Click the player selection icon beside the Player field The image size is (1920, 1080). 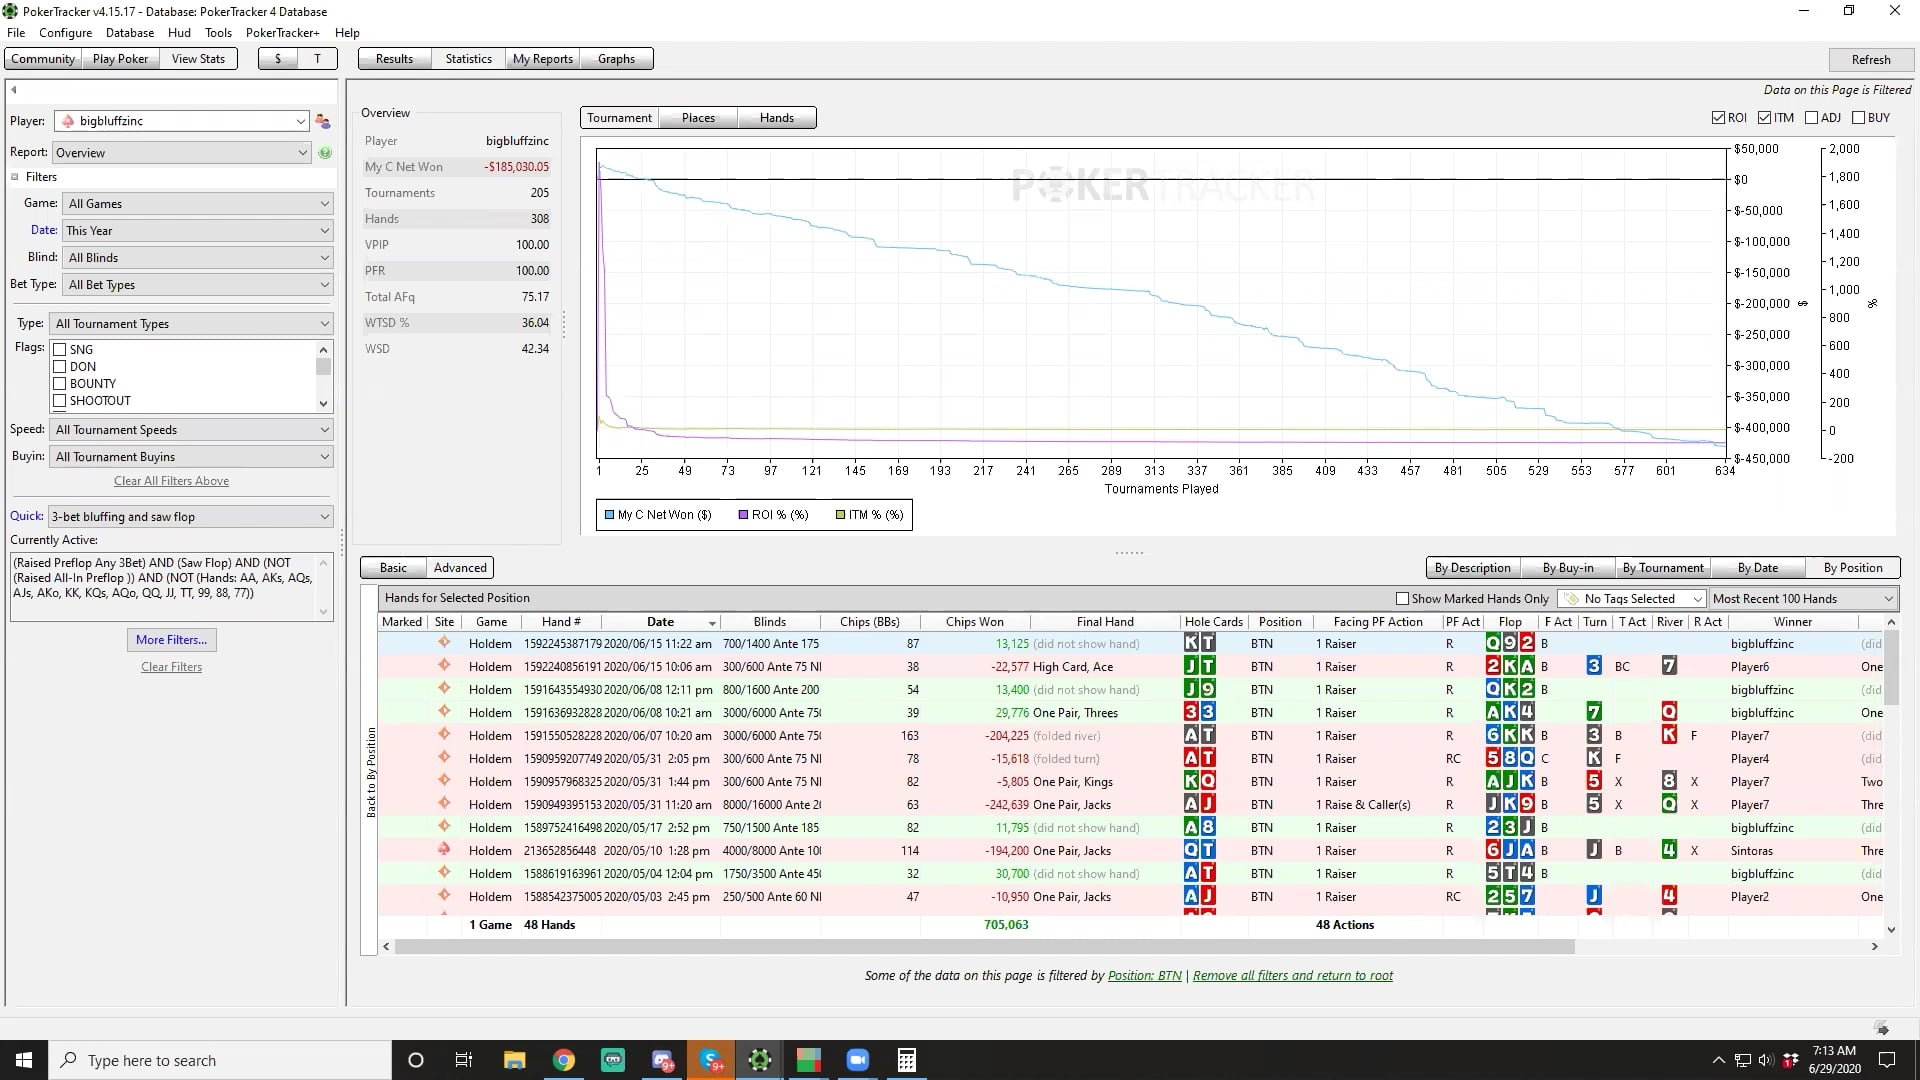[x=323, y=121]
